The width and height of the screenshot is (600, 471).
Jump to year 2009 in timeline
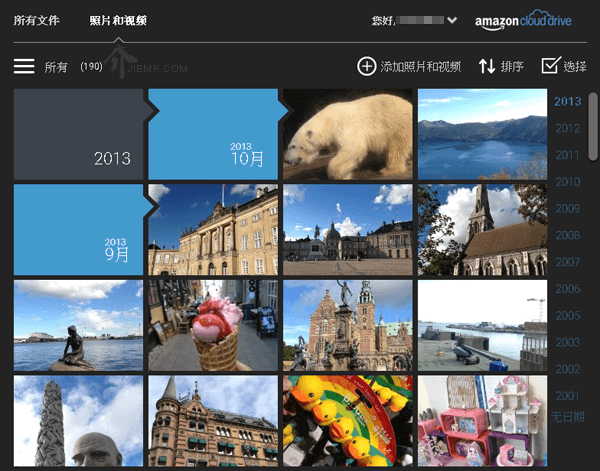click(568, 209)
